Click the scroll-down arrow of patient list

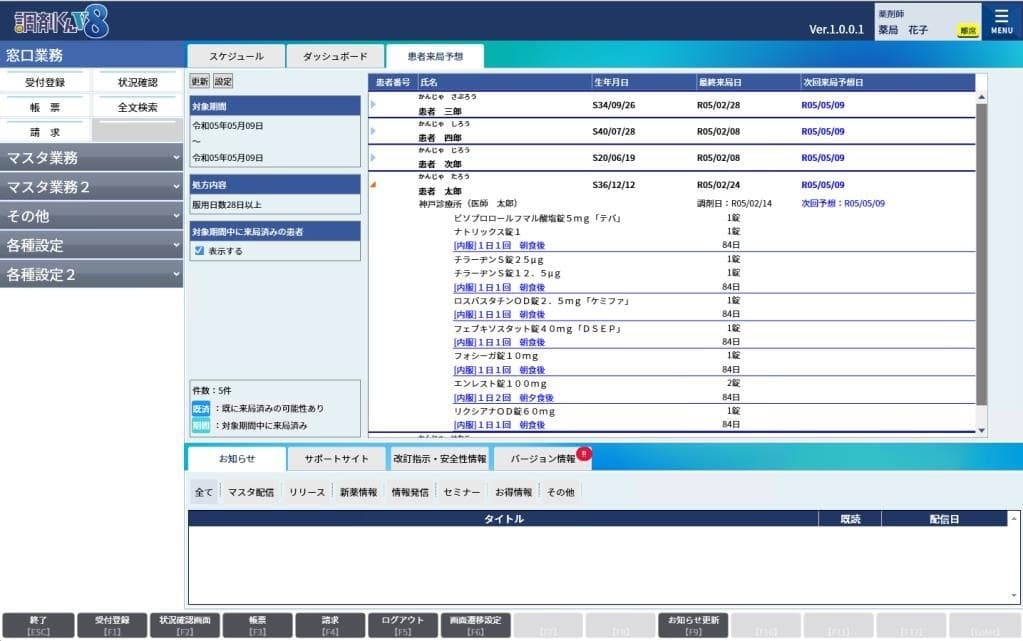pyautogui.click(x=981, y=430)
